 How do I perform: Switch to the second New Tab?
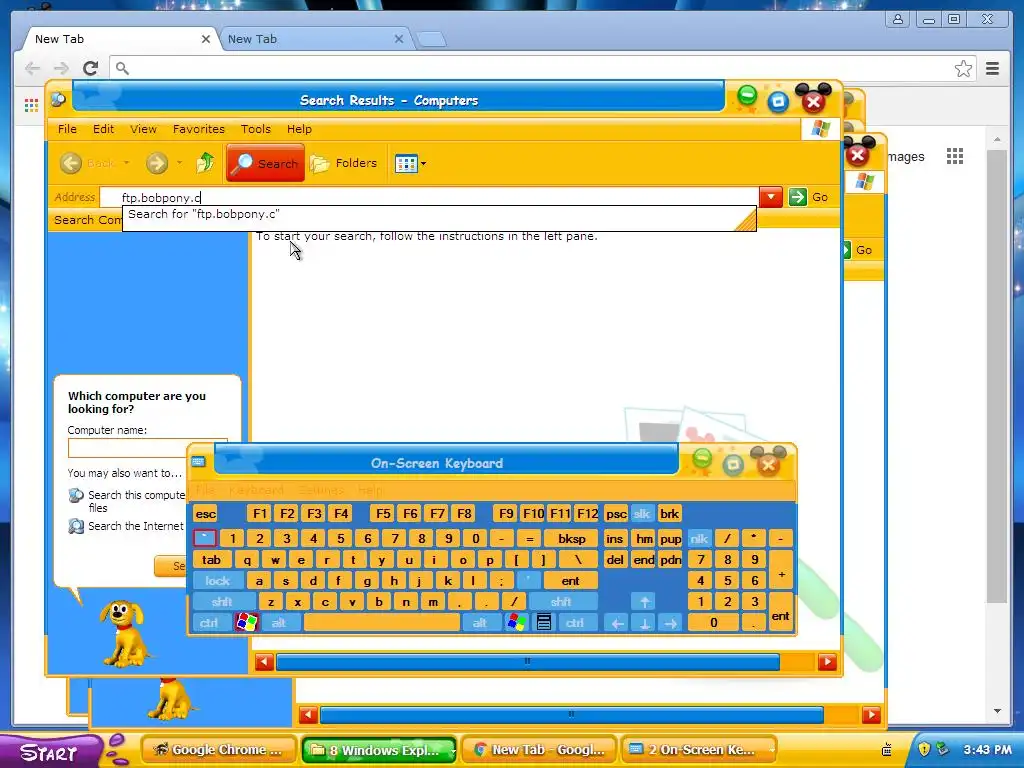[313, 39]
